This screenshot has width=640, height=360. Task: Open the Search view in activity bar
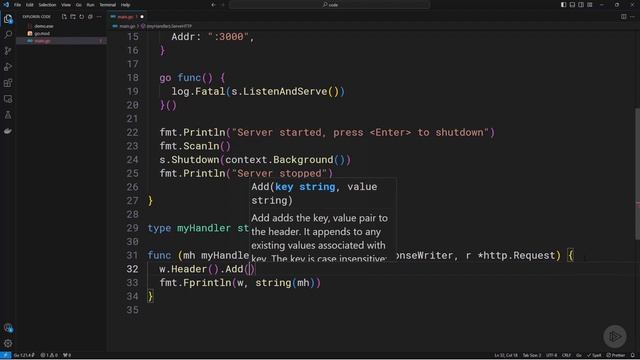click(x=8, y=35)
